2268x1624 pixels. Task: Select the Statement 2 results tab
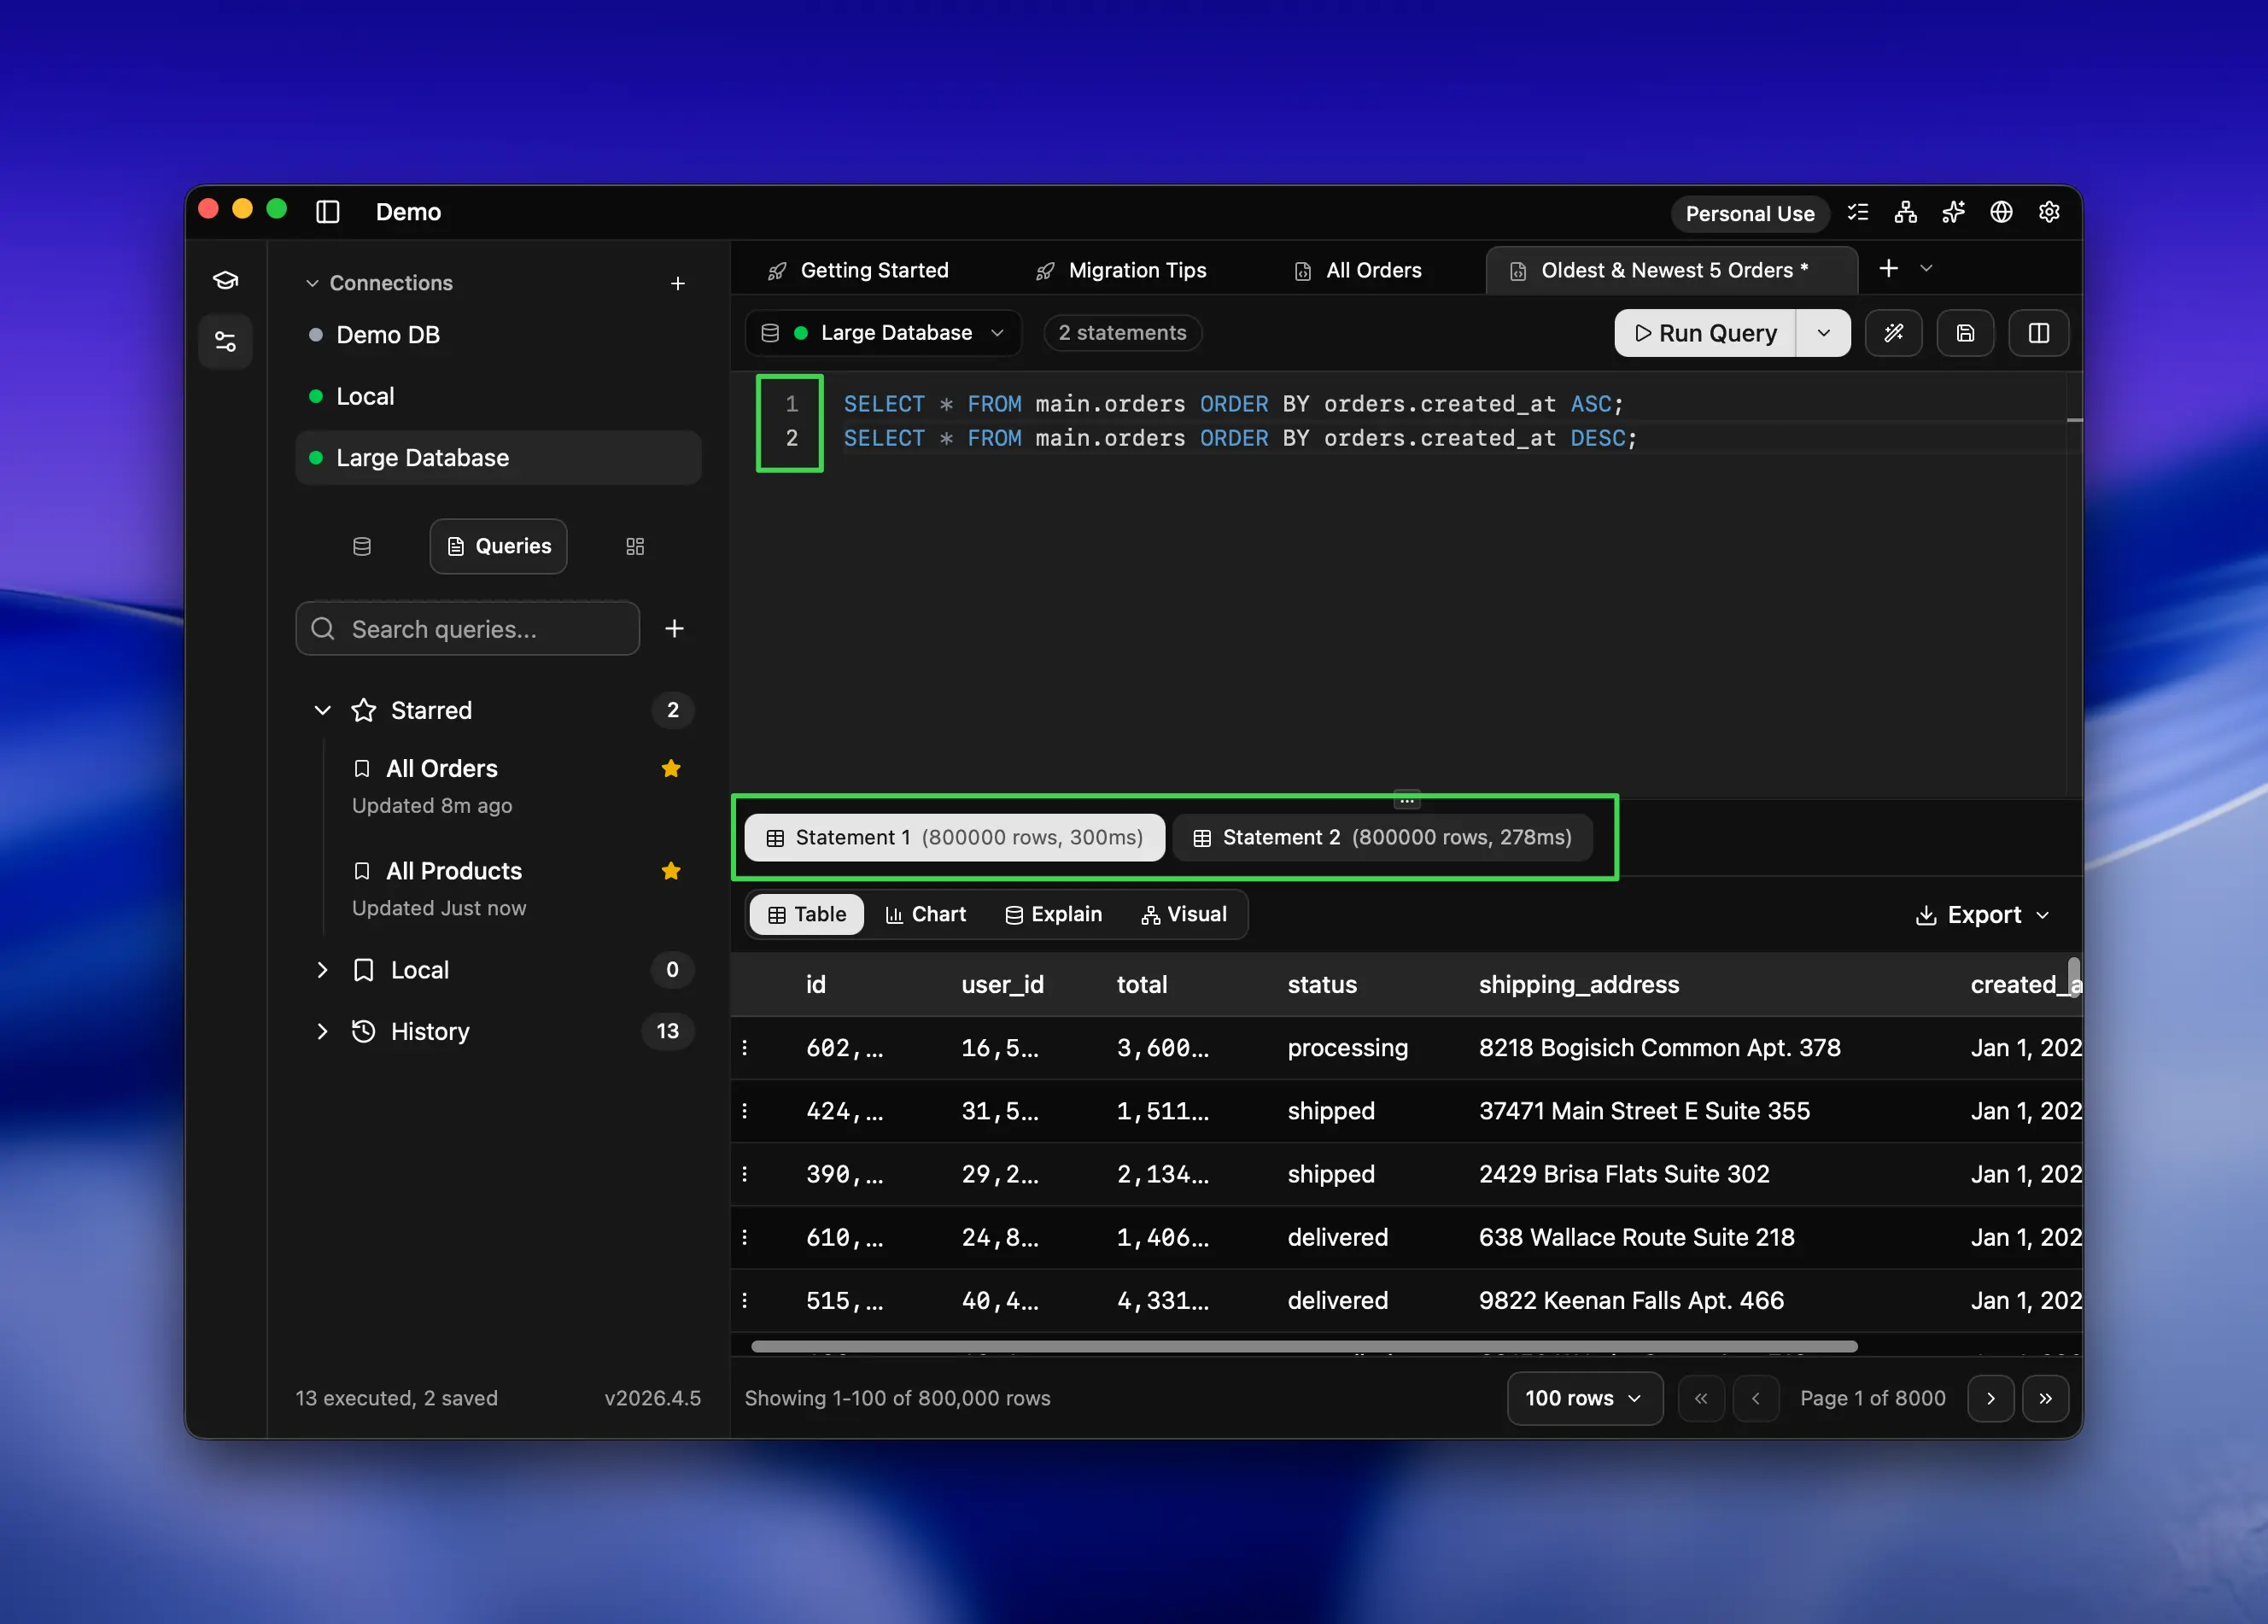coord(1383,837)
